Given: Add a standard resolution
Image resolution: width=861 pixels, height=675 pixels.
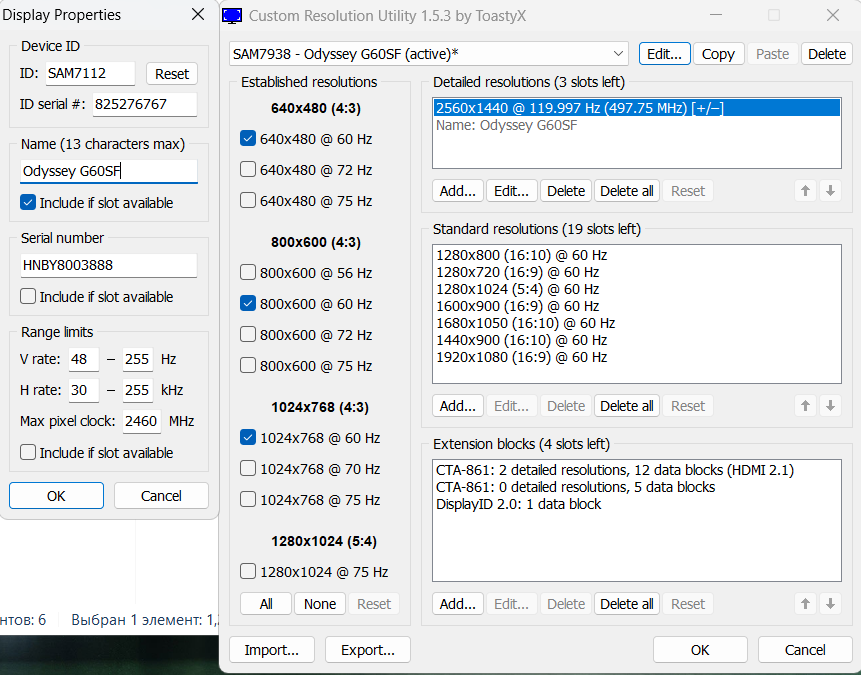Looking at the screenshot, I should tap(457, 406).
